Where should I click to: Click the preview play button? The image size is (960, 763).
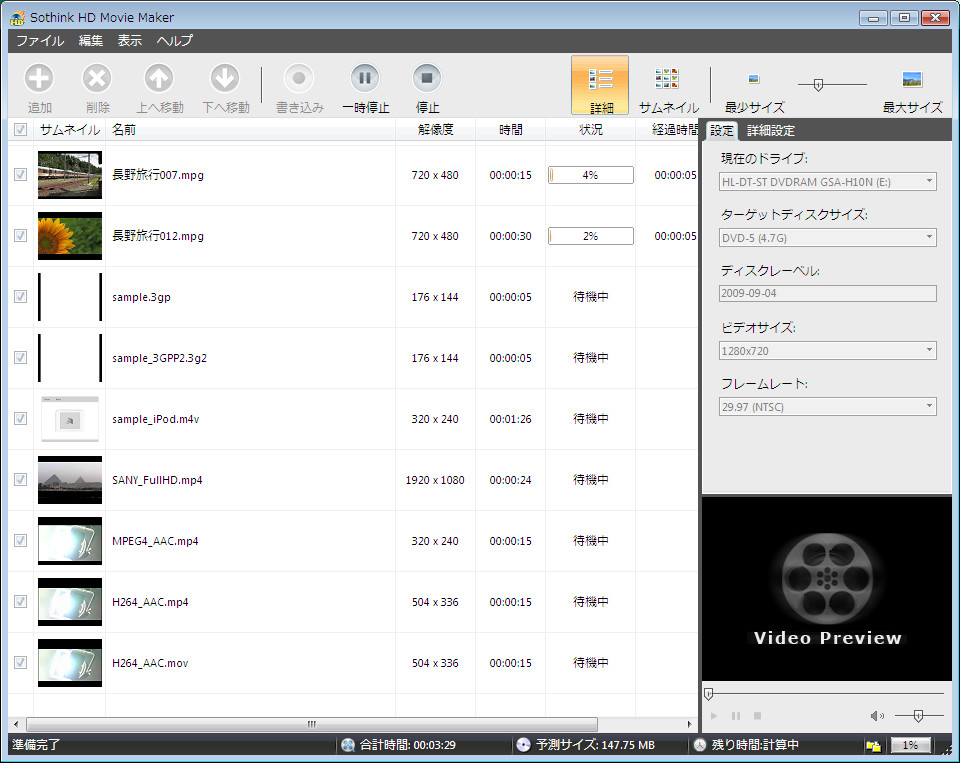pos(714,716)
